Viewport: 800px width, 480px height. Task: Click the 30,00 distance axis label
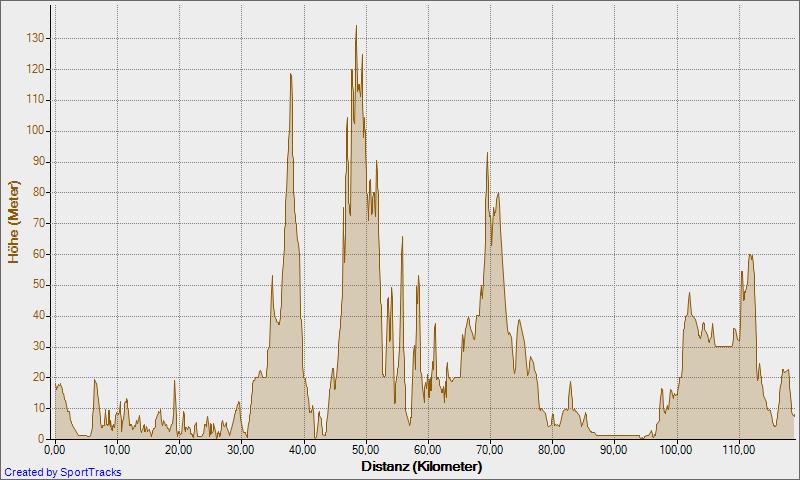241,450
